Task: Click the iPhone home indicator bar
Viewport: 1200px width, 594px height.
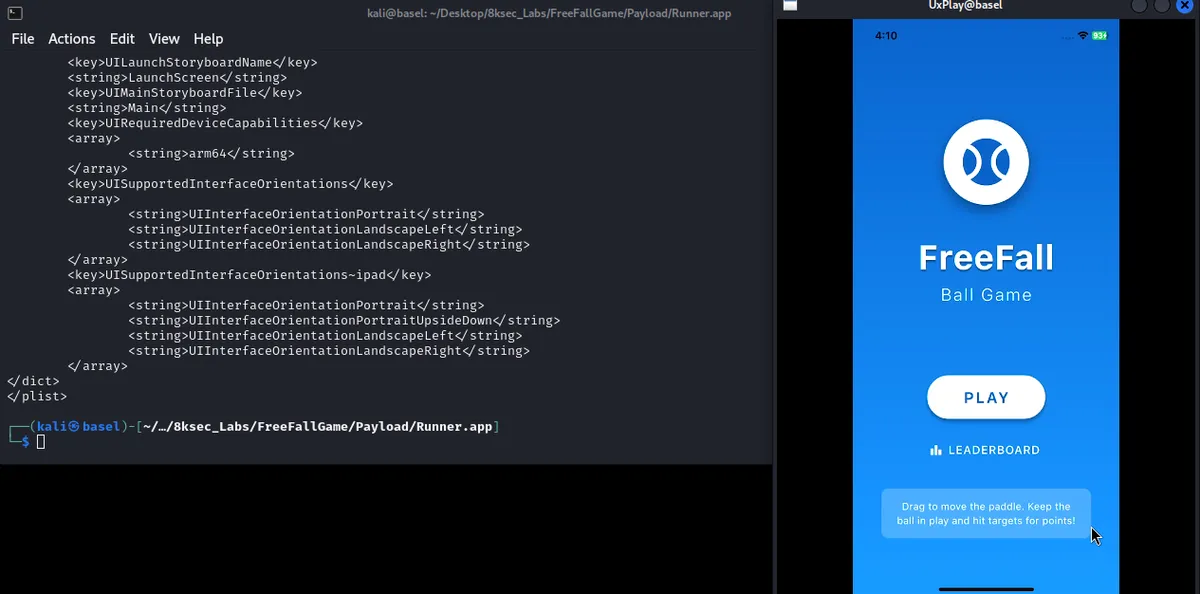Action: click(986, 589)
